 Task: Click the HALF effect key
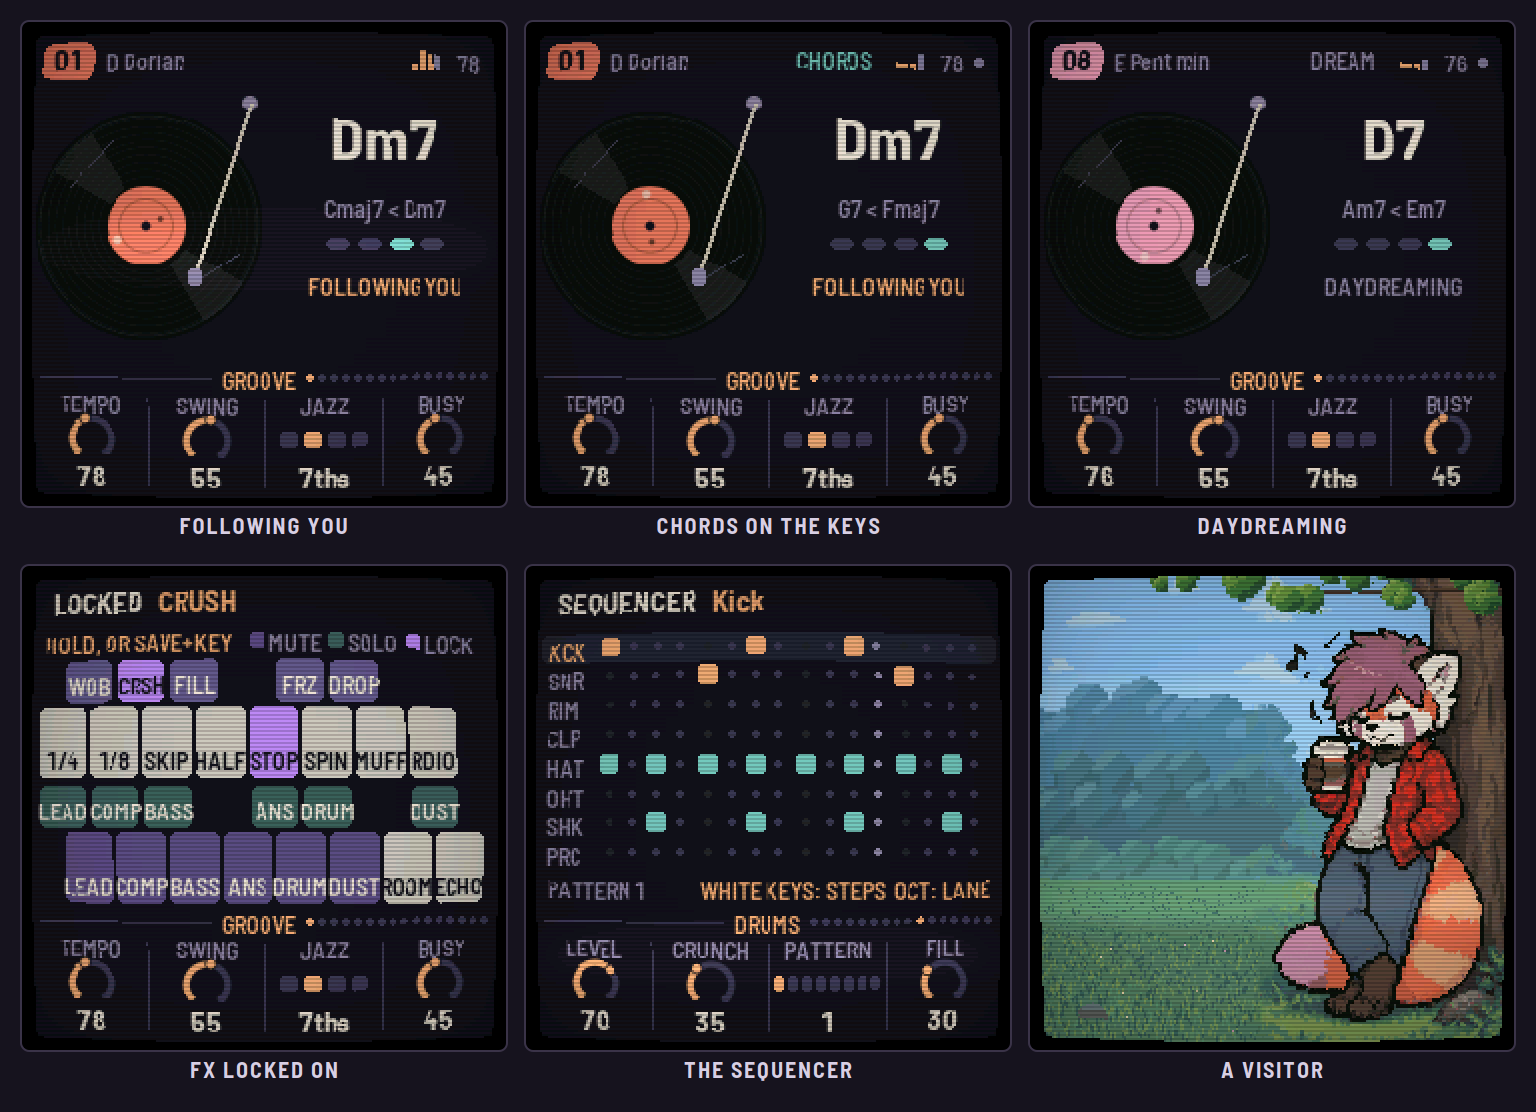click(x=220, y=742)
